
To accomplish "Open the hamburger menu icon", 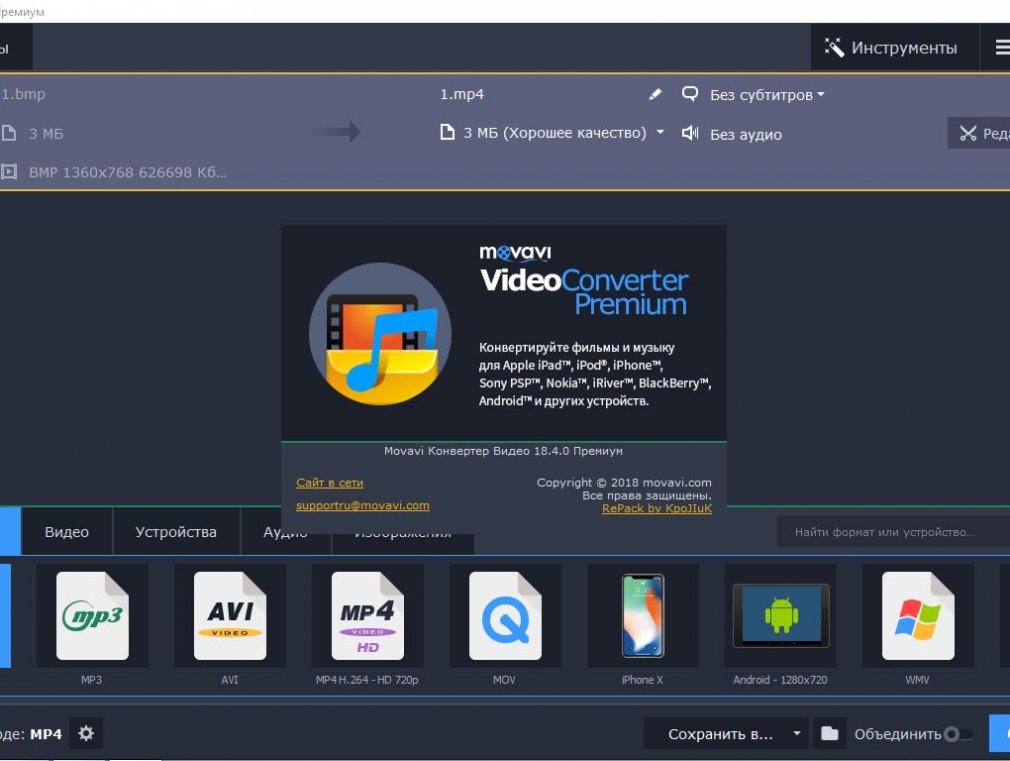I will [1002, 48].
